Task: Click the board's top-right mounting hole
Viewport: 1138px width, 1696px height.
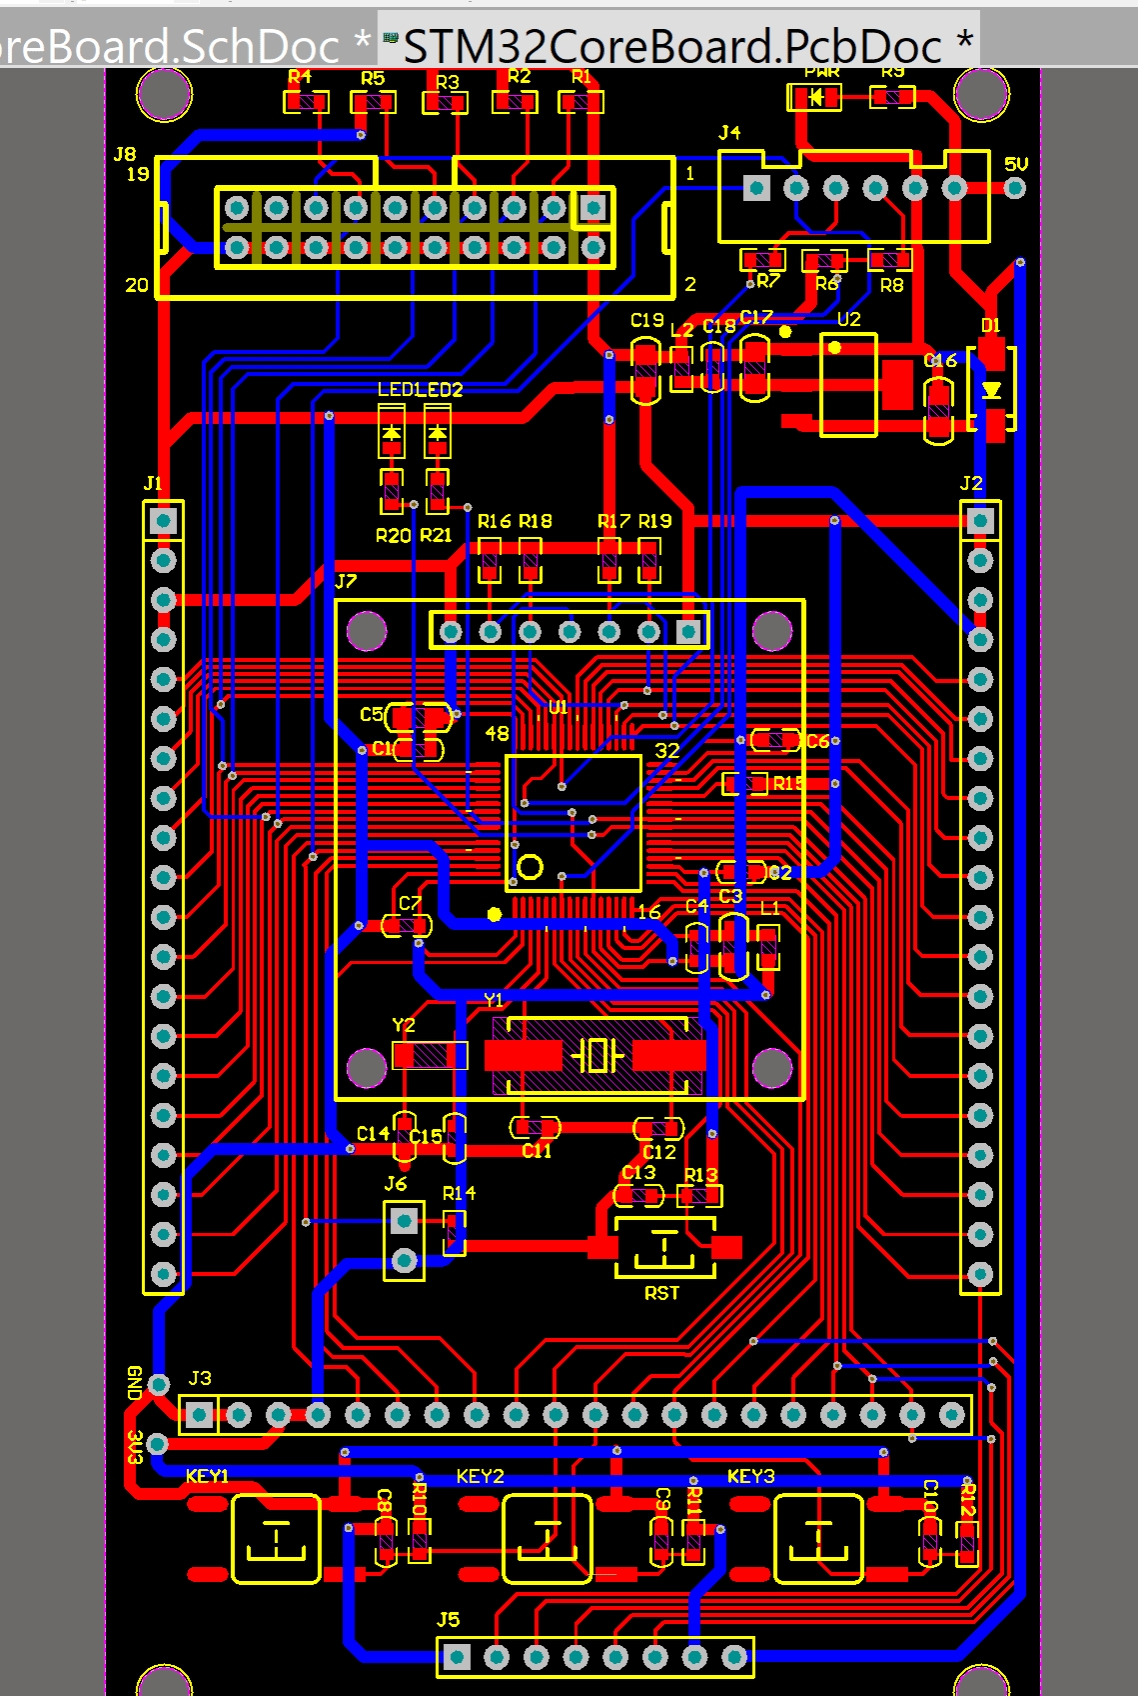Action: tap(981, 93)
